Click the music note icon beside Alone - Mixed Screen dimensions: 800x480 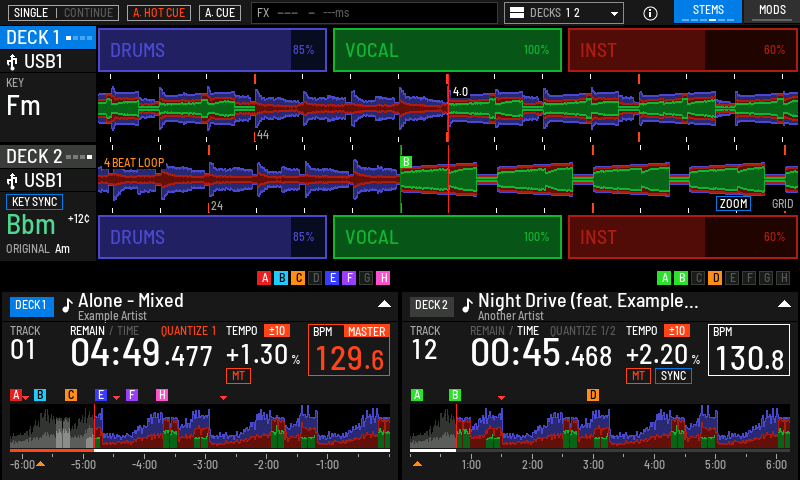pos(67,305)
